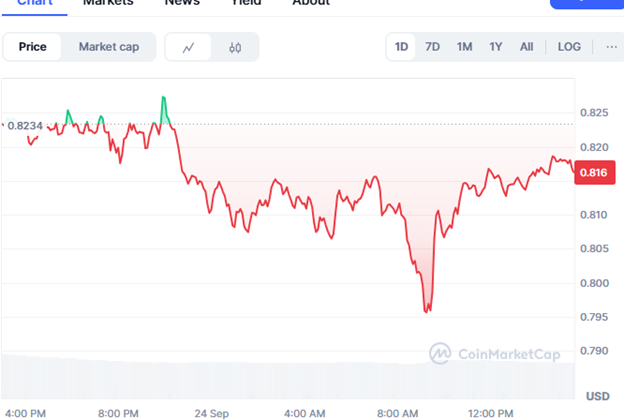Screen dimensions: 624x420
Task: Show the 7D time range
Action: 432,47
